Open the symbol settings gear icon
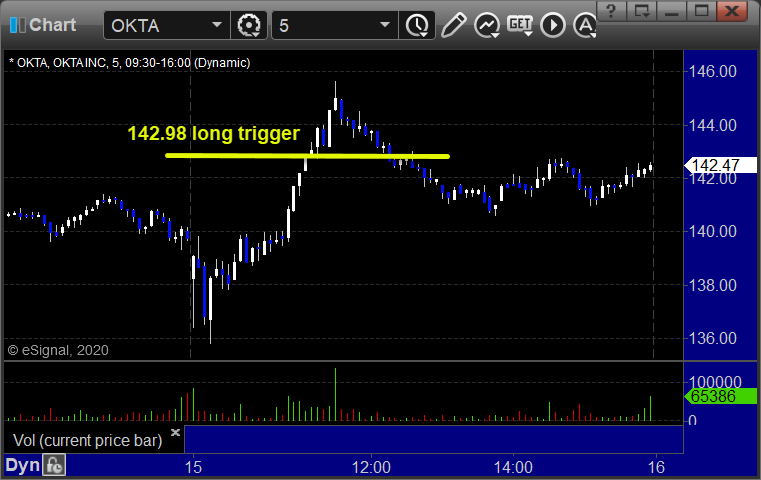The width and height of the screenshot is (761, 480). pyautogui.click(x=248, y=25)
